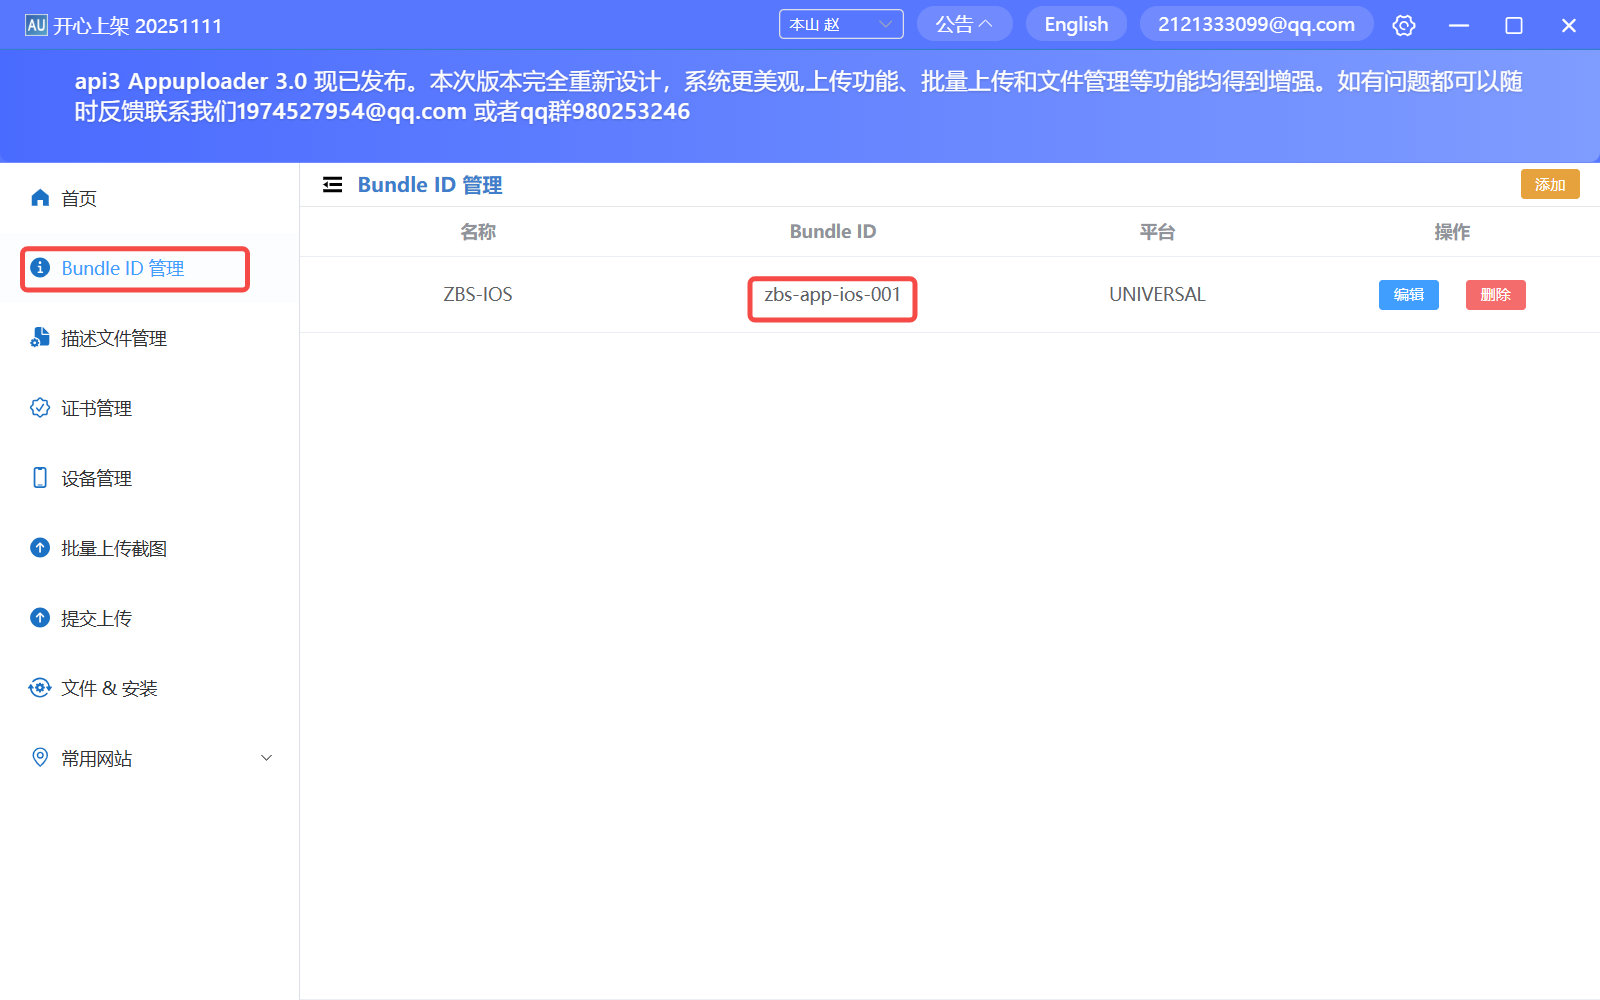Screen dimensions: 1600x1000
Task: Open 证书管理 via its badge icon
Action: pos(40,407)
